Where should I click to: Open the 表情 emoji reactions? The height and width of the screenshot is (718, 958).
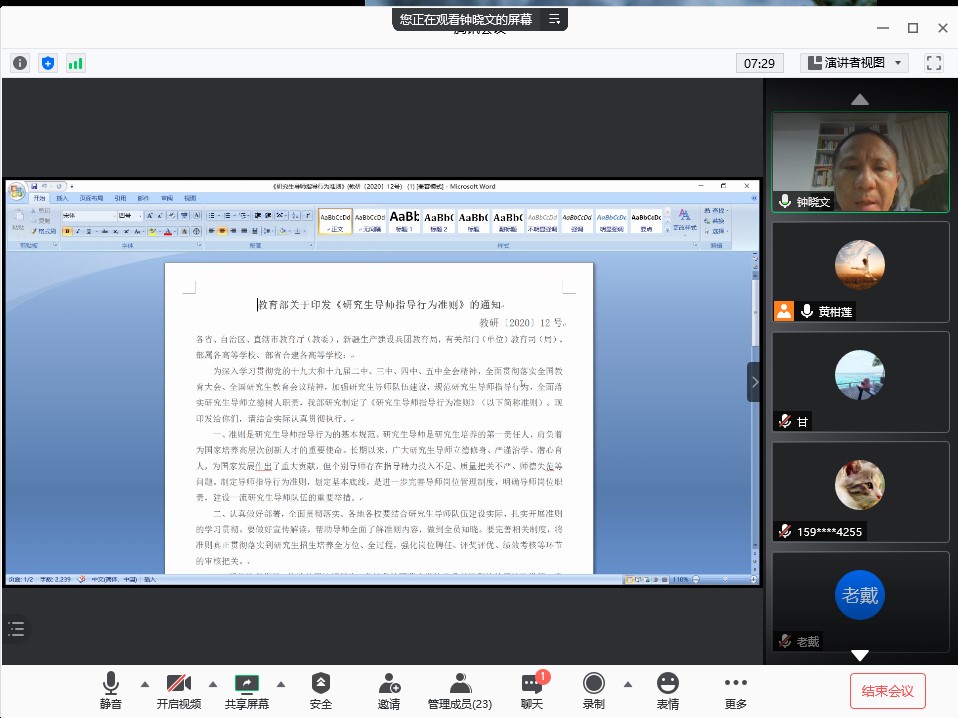[667, 690]
